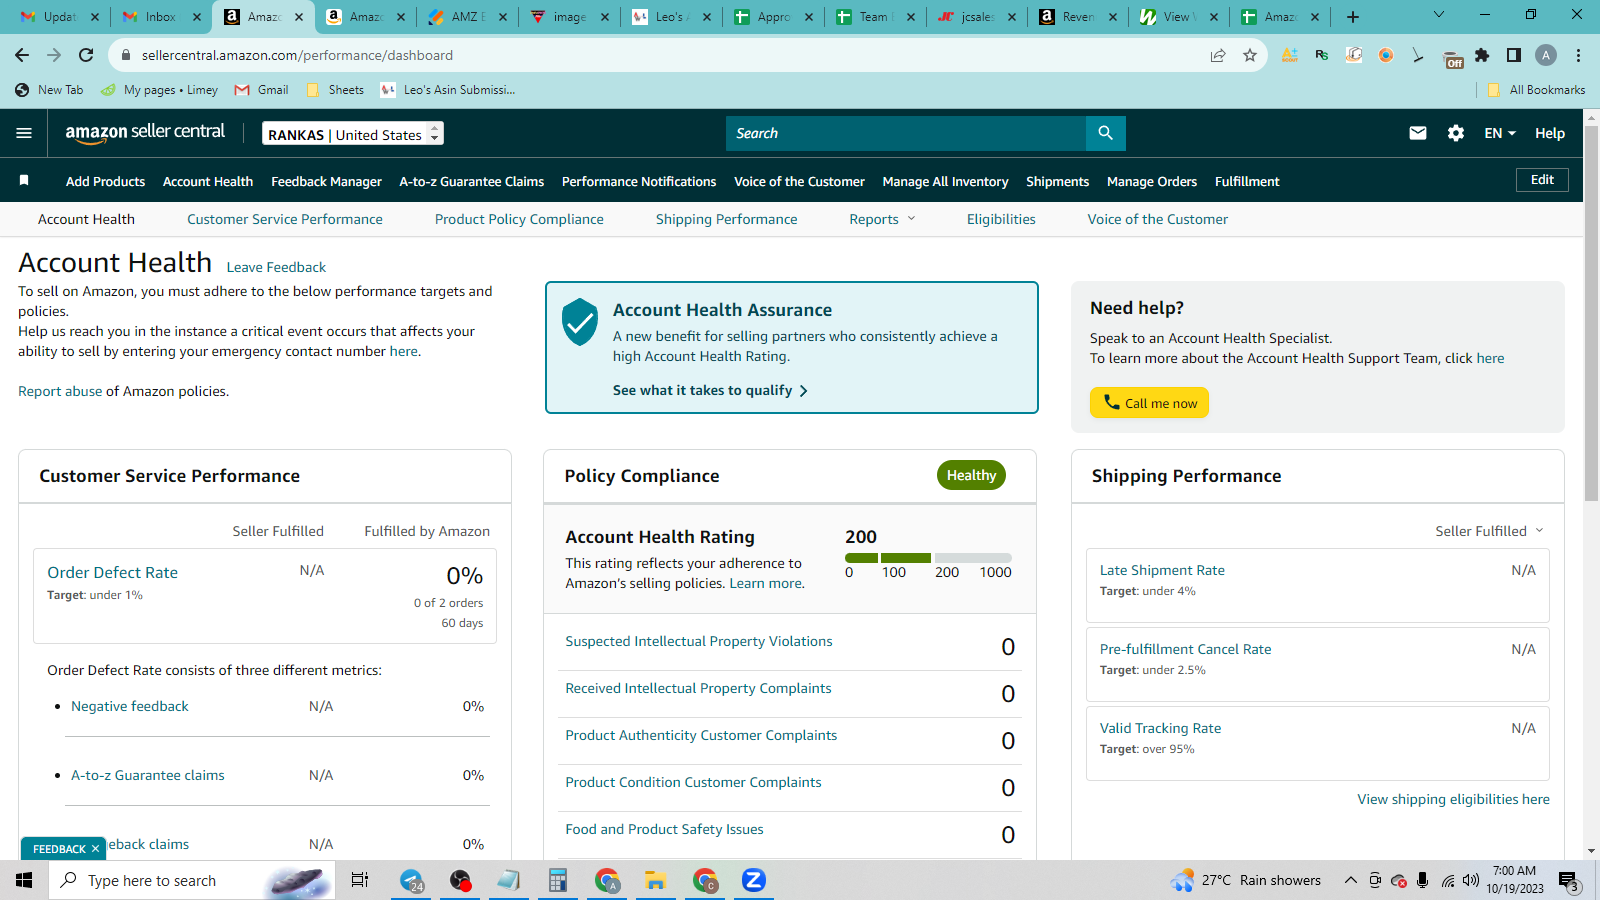Click the Chrome profile avatar icon
The height and width of the screenshot is (900, 1600).
[1546, 55]
